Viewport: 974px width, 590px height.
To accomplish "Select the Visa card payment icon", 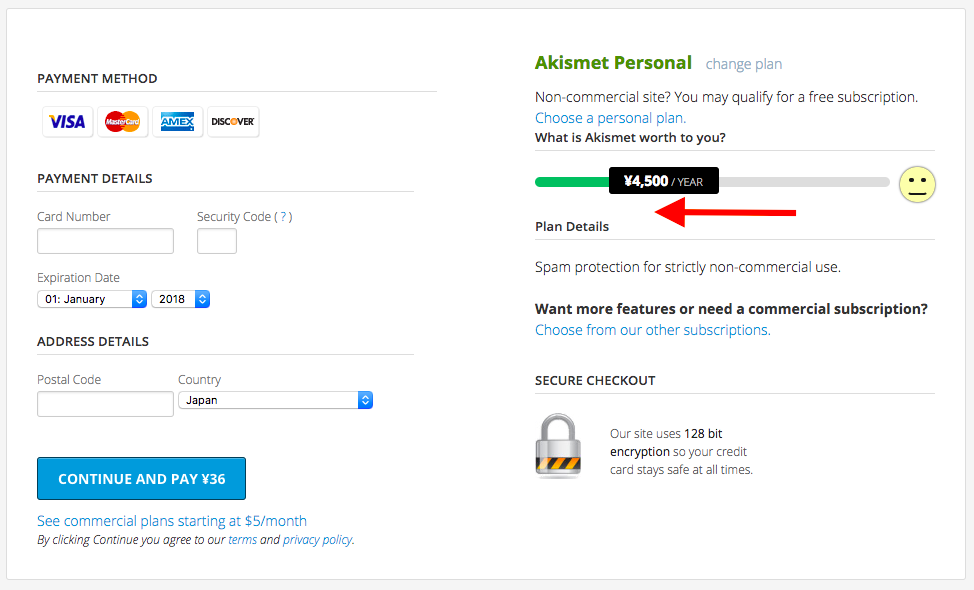I will [x=68, y=122].
